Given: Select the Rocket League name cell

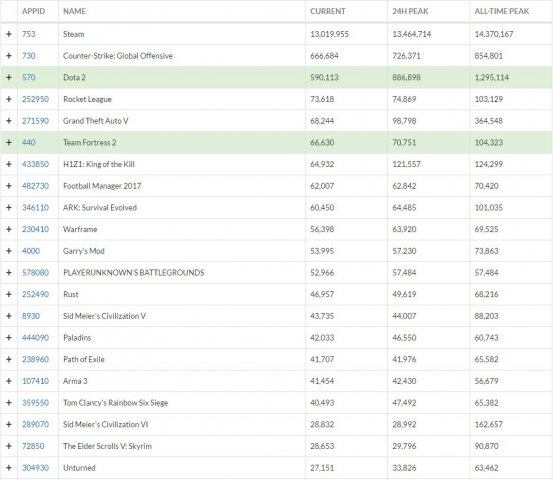Looking at the screenshot, I should pyautogui.click(x=182, y=99).
